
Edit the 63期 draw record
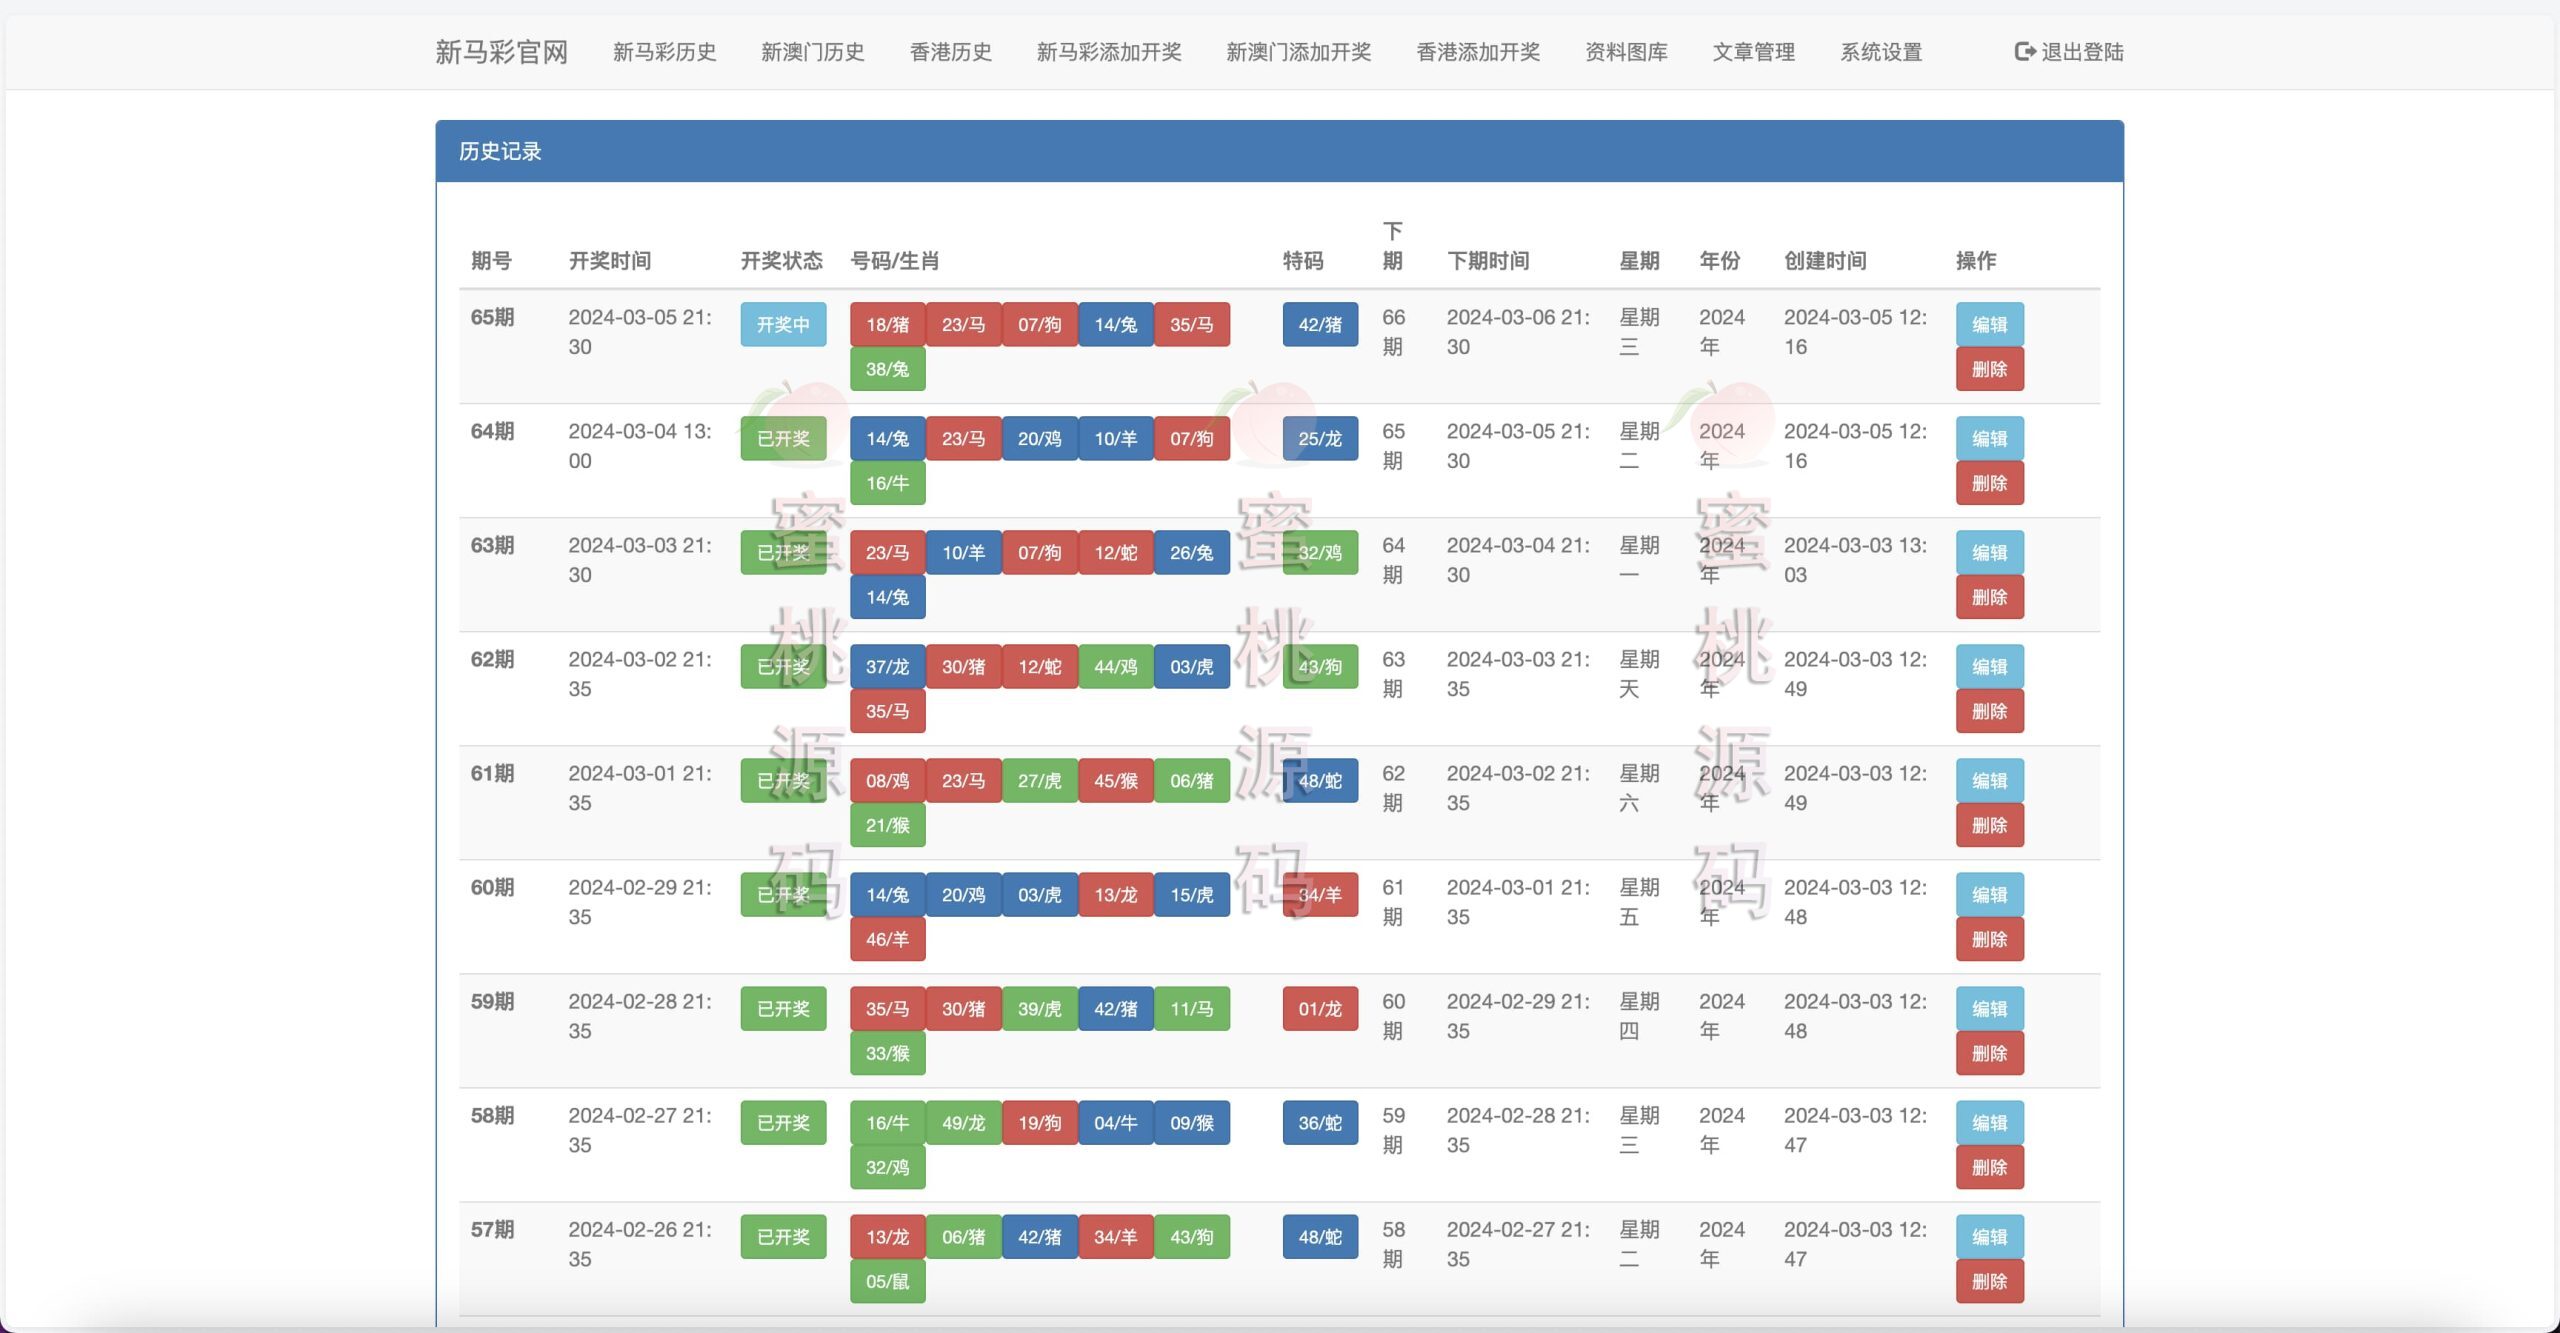point(1989,553)
